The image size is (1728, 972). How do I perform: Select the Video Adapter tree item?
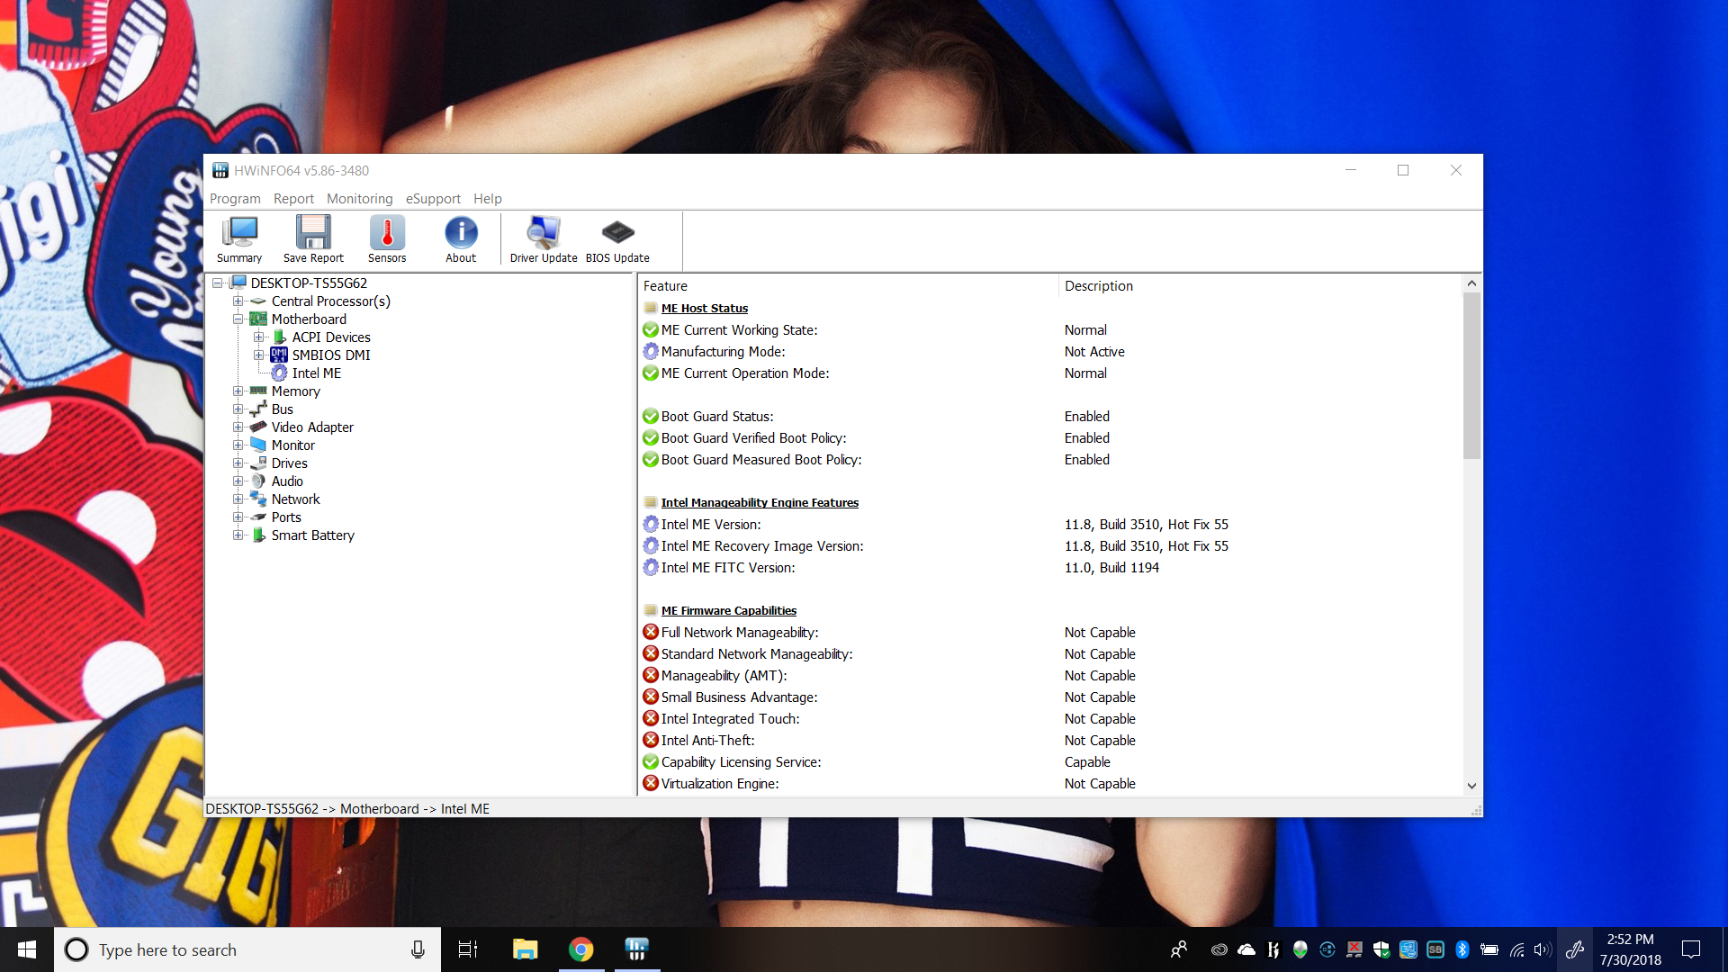(312, 427)
